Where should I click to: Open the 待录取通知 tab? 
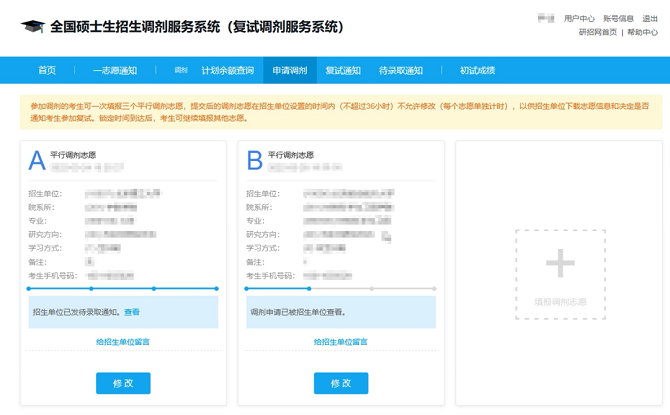coord(401,71)
